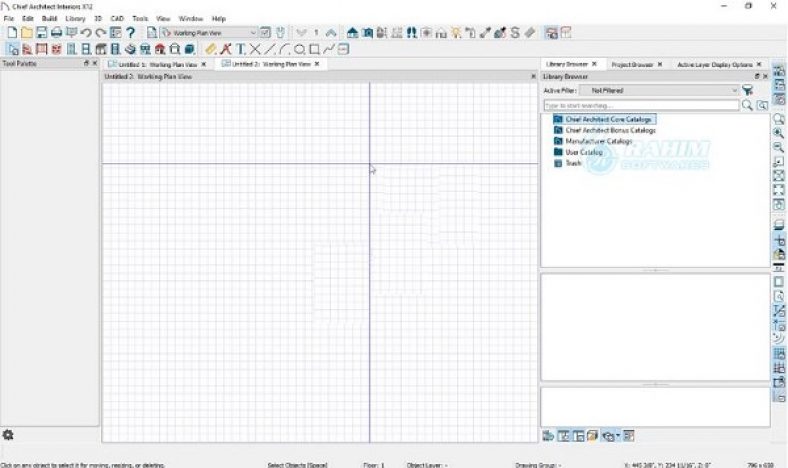788x468 pixels.
Task: Open the CAD menu
Action: click(117, 19)
